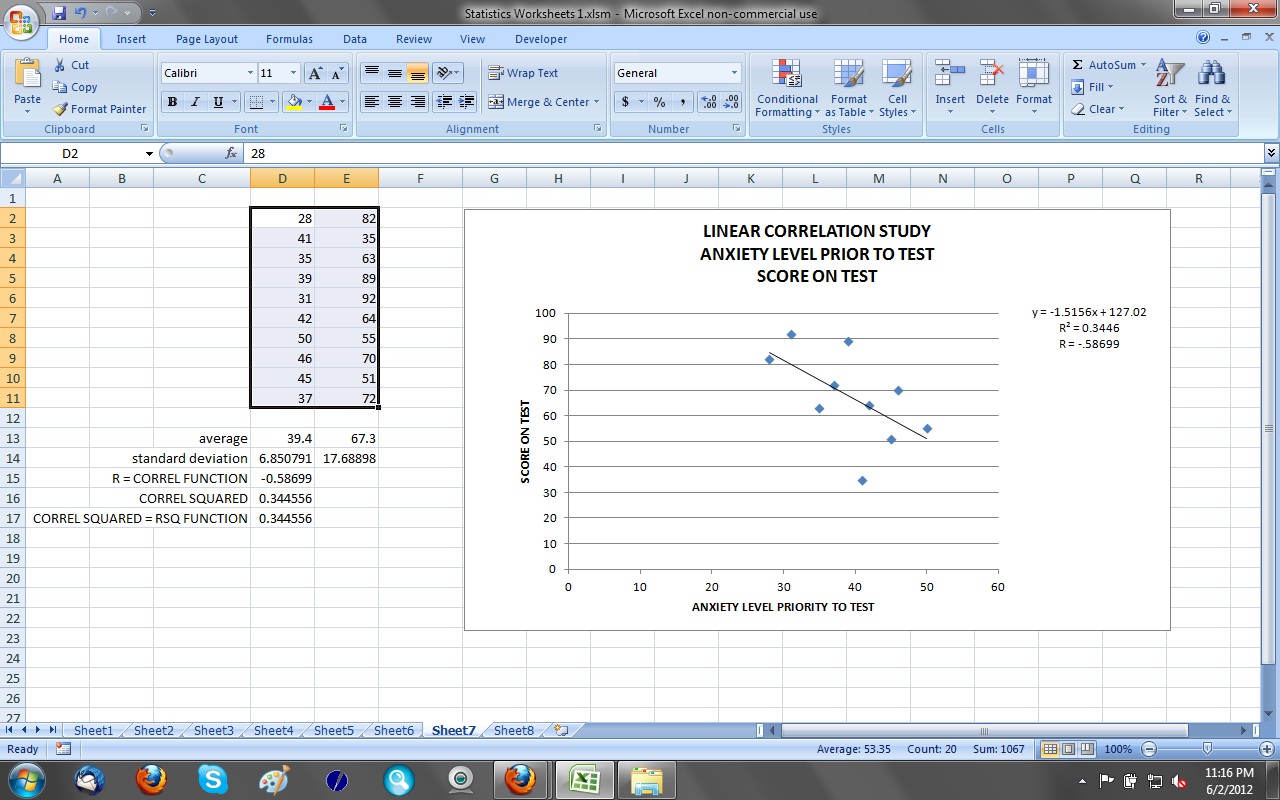Viewport: 1280px width, 800px height.
Task: Click row 13 header
Action: click(12, 438)
